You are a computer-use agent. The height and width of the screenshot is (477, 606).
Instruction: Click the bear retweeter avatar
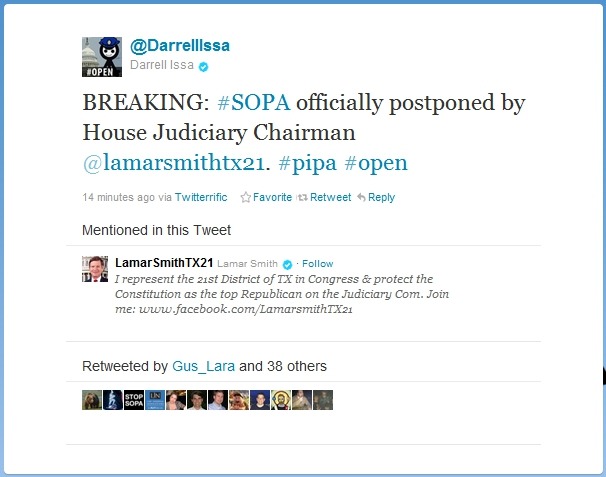point(92,400)
